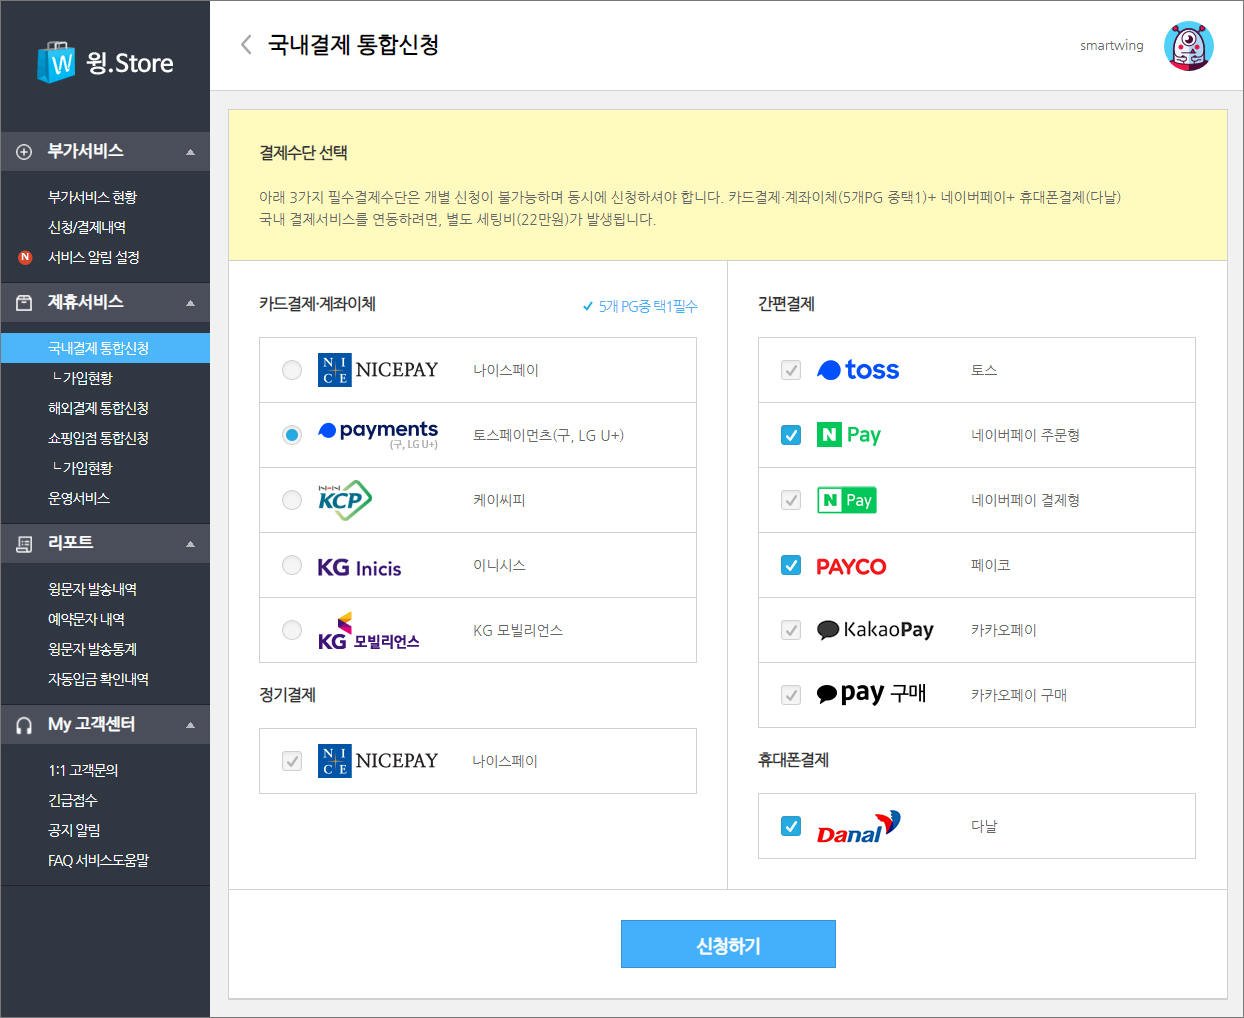Open FAQ 서비스도움말 link
The image size is (1244, 1018).
(x=98, y=861)
